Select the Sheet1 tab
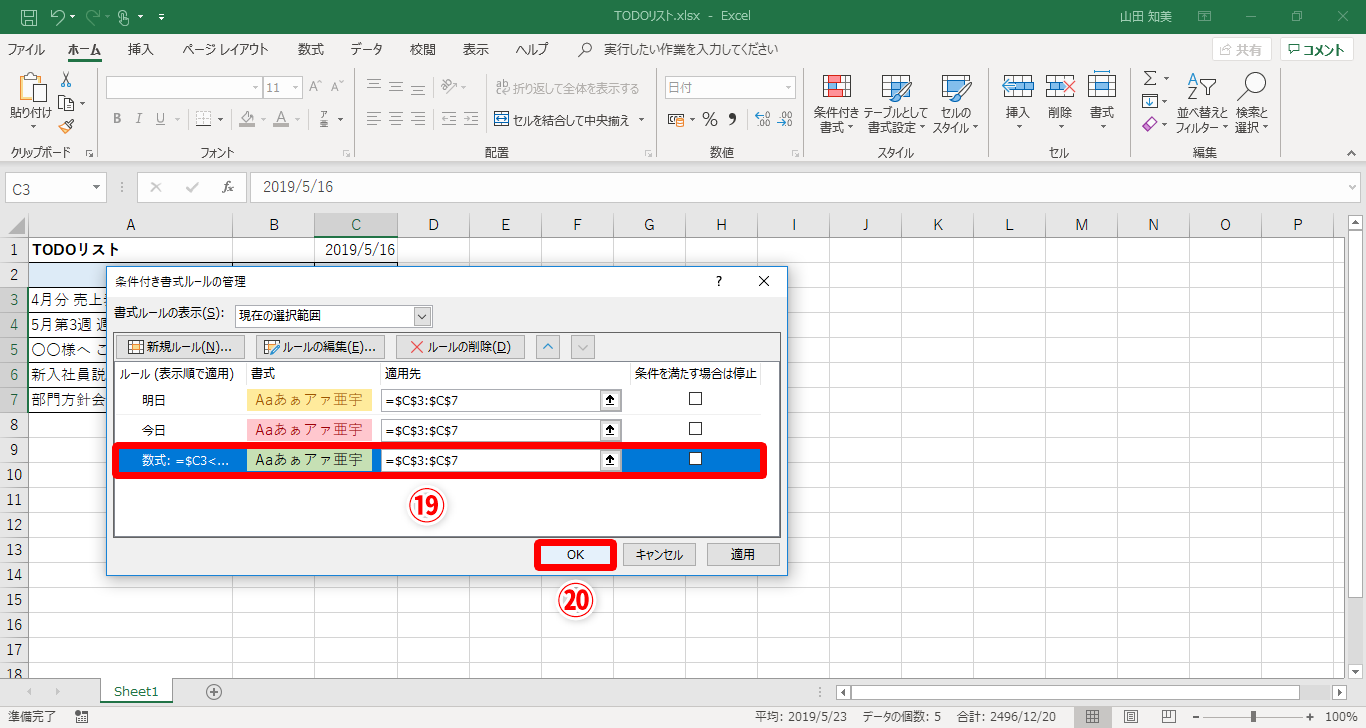The height and width of the screenshot is (728, 1366). tap(136, 692)
